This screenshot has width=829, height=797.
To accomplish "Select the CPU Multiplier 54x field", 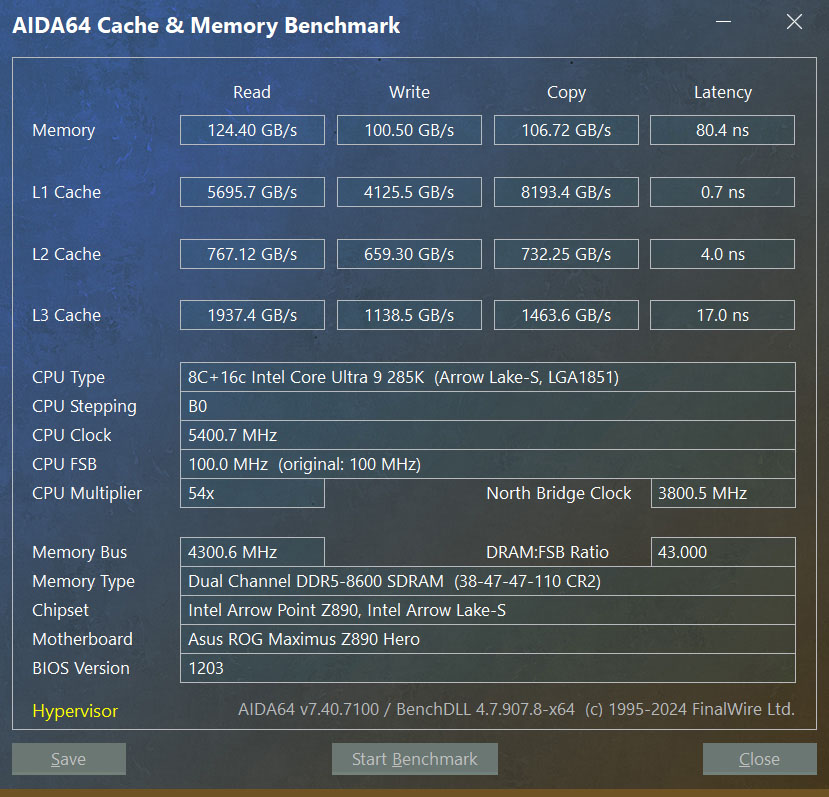I will 252,493.
